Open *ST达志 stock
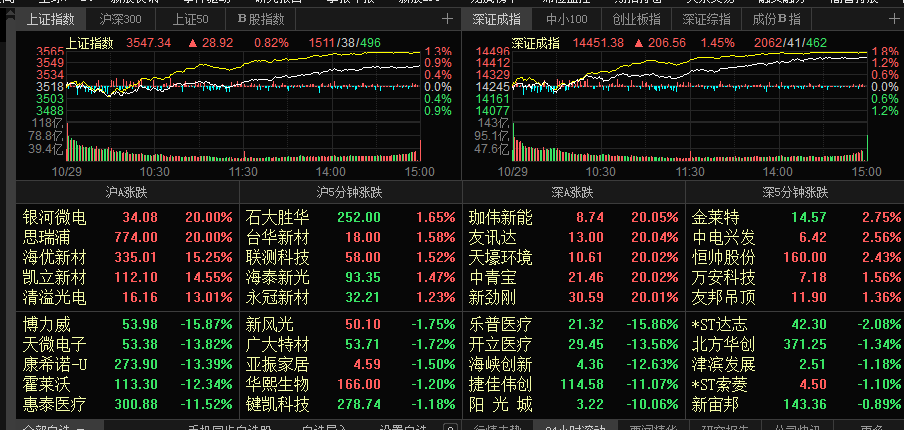Screen dimensions: 904x430 (x=794, y=325)
